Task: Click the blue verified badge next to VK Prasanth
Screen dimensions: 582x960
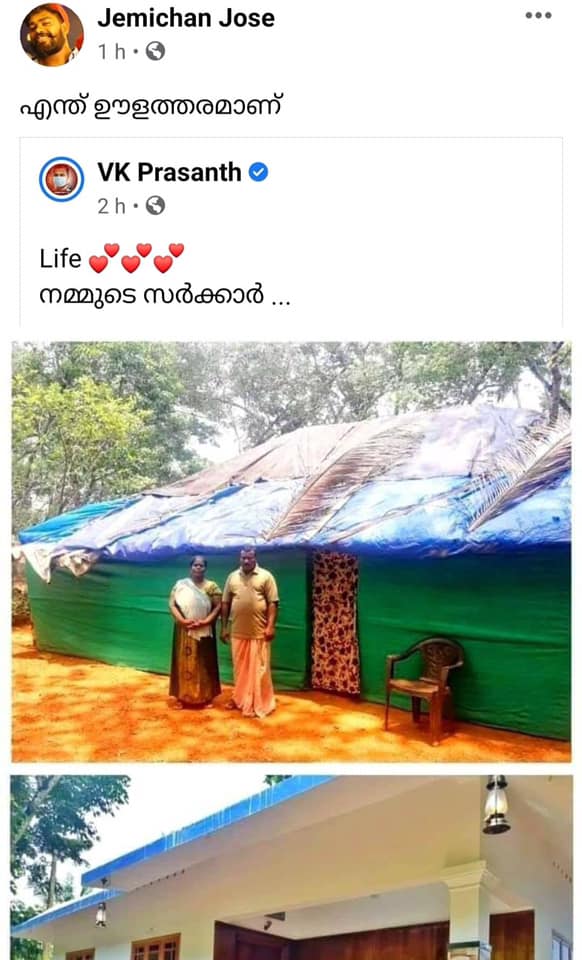Action: click(258, 172)
